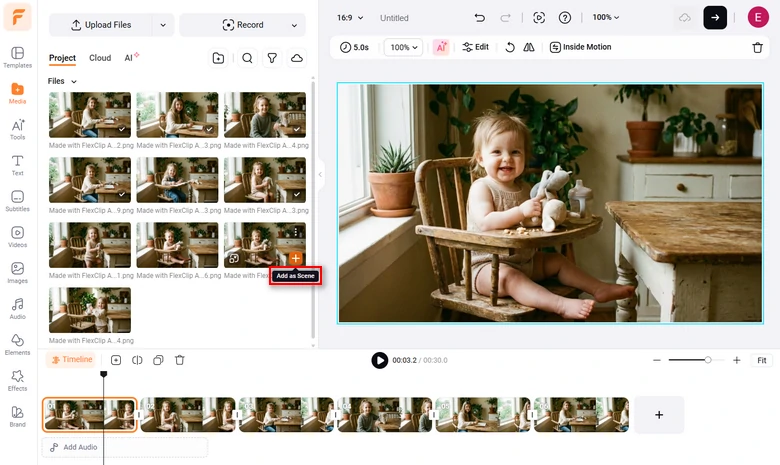The height and width of the screenshot is (465, 780).
Task: Delete the scene using timeline trash icon
Action: tap(180, 360)
